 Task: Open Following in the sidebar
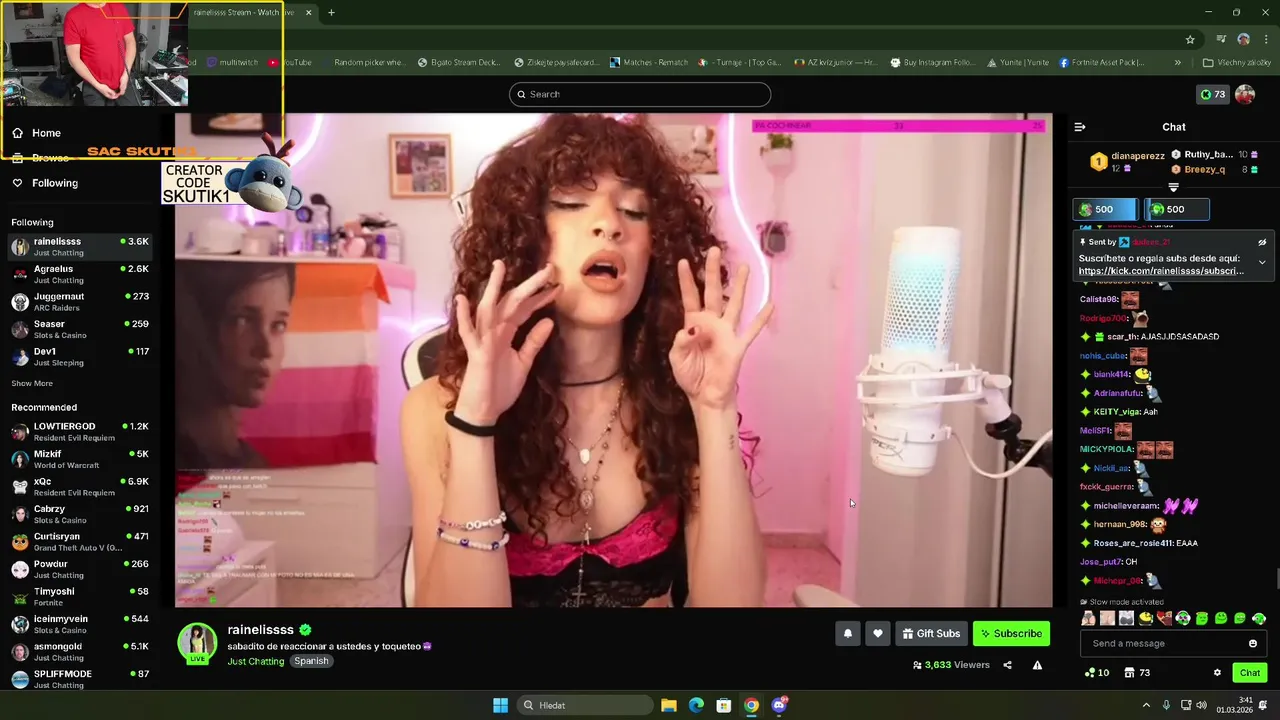[x=55, y=183]
